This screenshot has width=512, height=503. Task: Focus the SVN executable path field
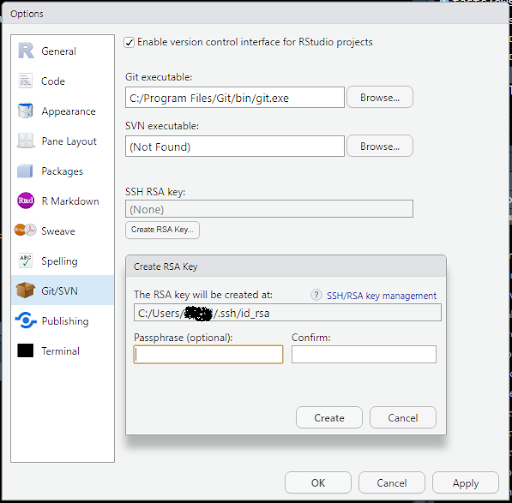click(235, 146)
